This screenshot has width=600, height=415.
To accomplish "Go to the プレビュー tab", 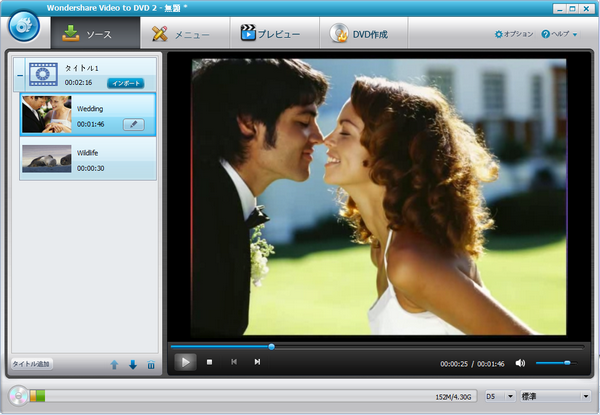I will [274, 34].
